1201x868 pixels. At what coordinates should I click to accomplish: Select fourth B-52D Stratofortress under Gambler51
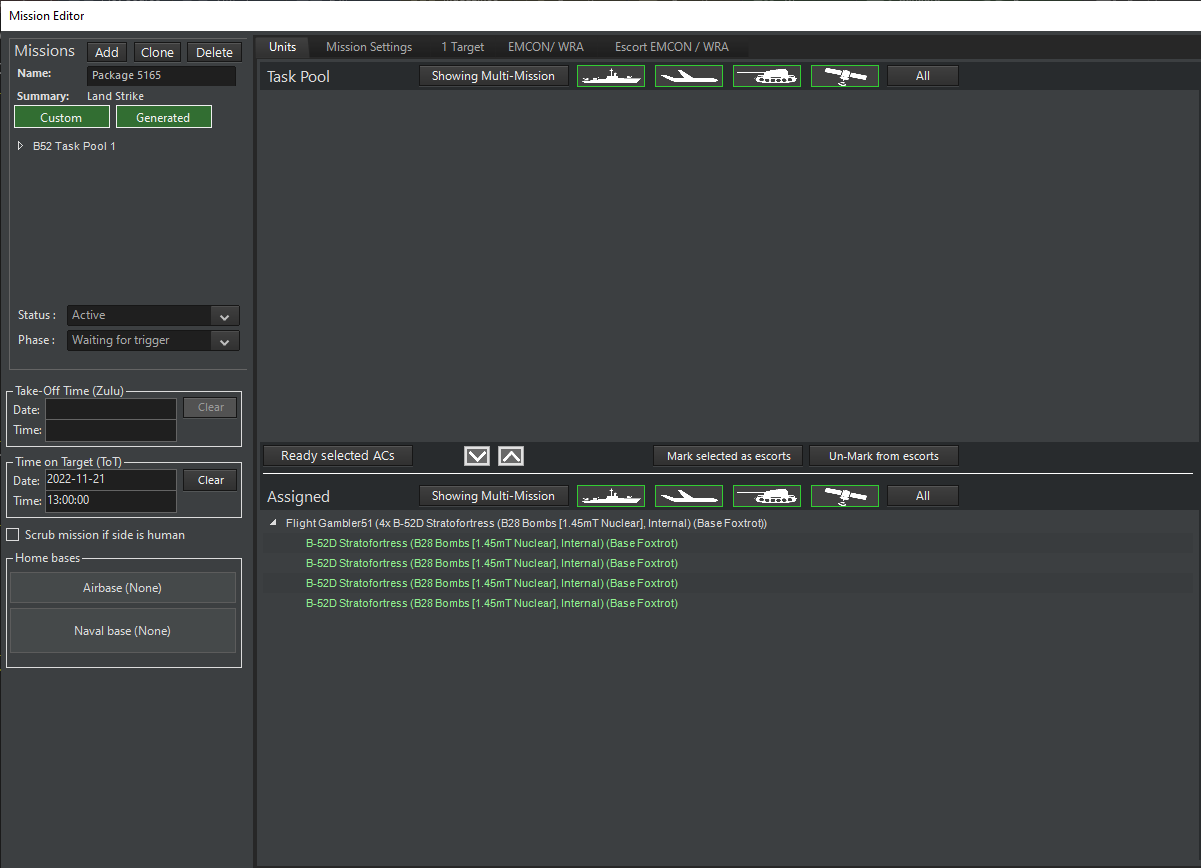tap(491, 603)
